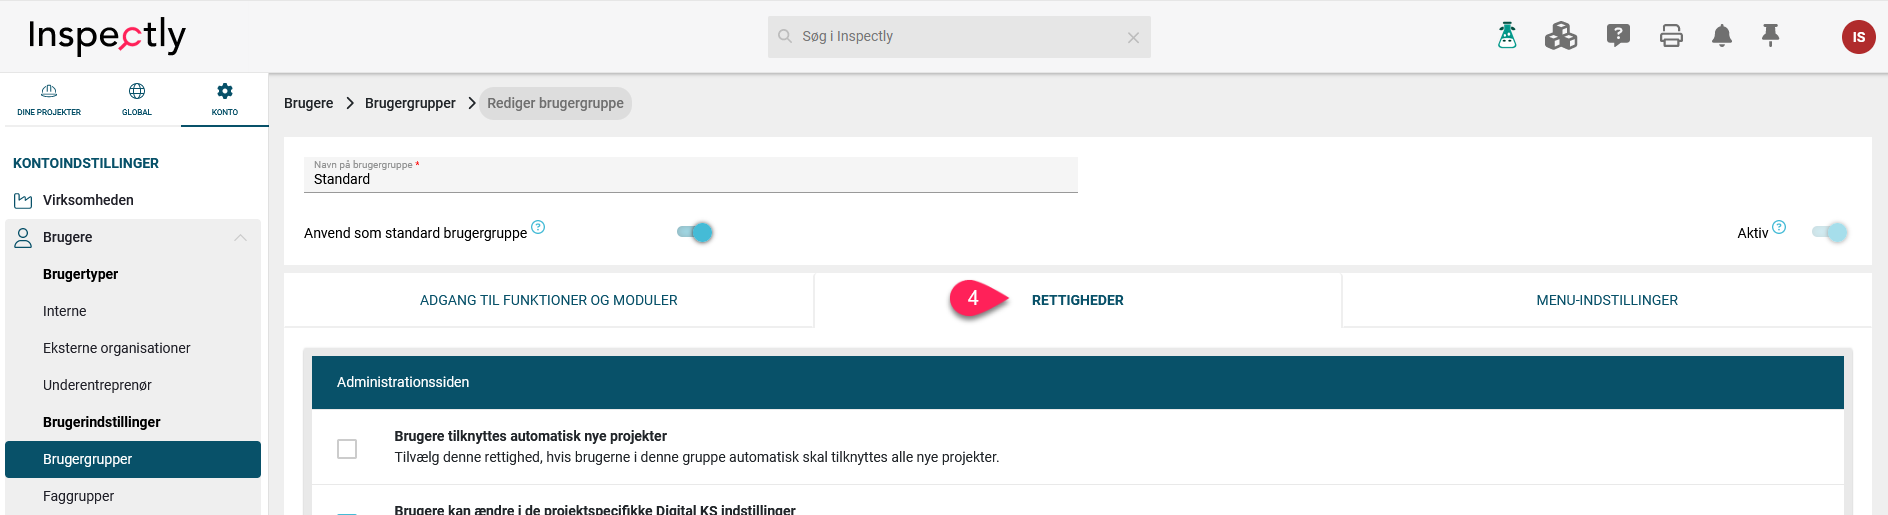The width and height of the screenshot is (1888, 515).
Task: Open the notifications bell
Action: (1722, 36)
